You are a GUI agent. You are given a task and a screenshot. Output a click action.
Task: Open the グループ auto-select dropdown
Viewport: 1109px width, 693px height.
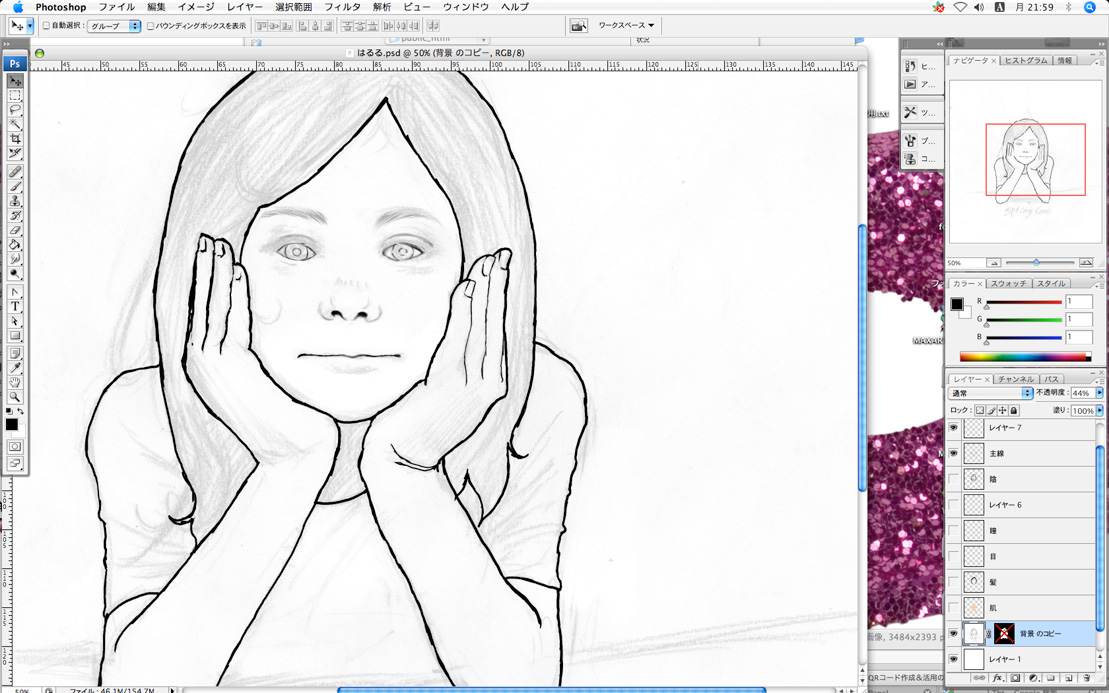114,26
